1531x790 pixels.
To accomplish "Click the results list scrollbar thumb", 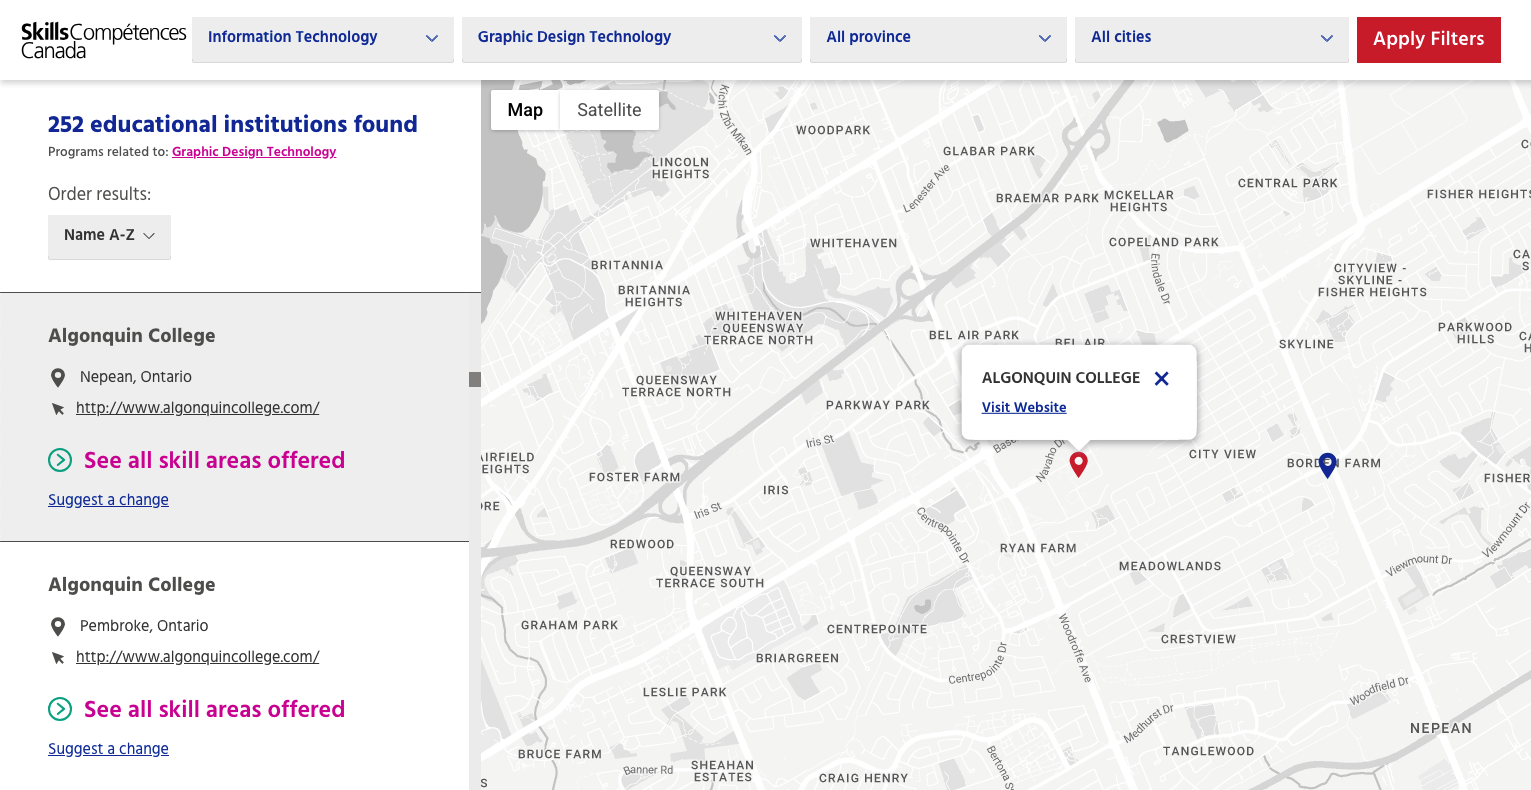I will coord(475,379).
